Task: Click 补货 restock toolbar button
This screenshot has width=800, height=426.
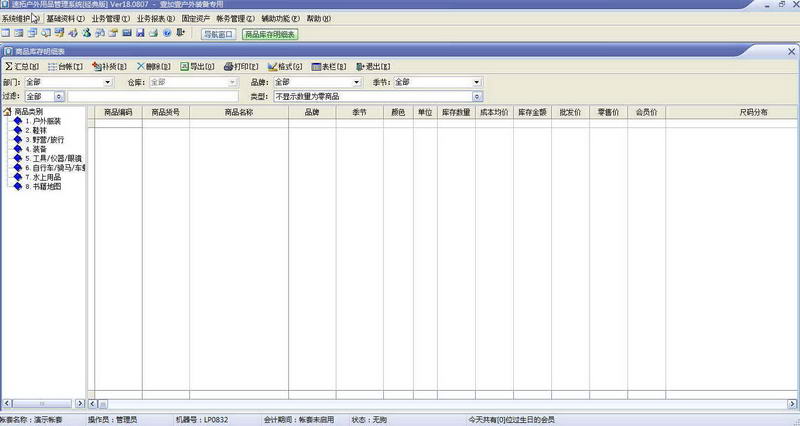Action: click(x=109, y=66)
